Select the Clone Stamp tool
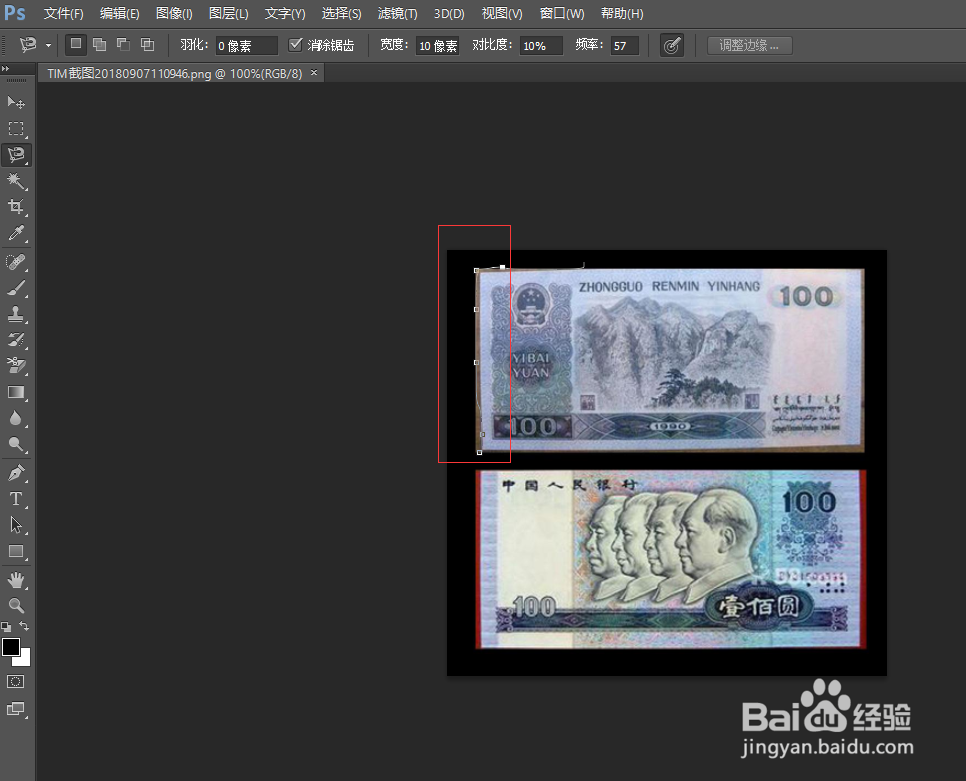Image resolution: width=966 pixels, height=781 pixels. (x=16, y=314)
